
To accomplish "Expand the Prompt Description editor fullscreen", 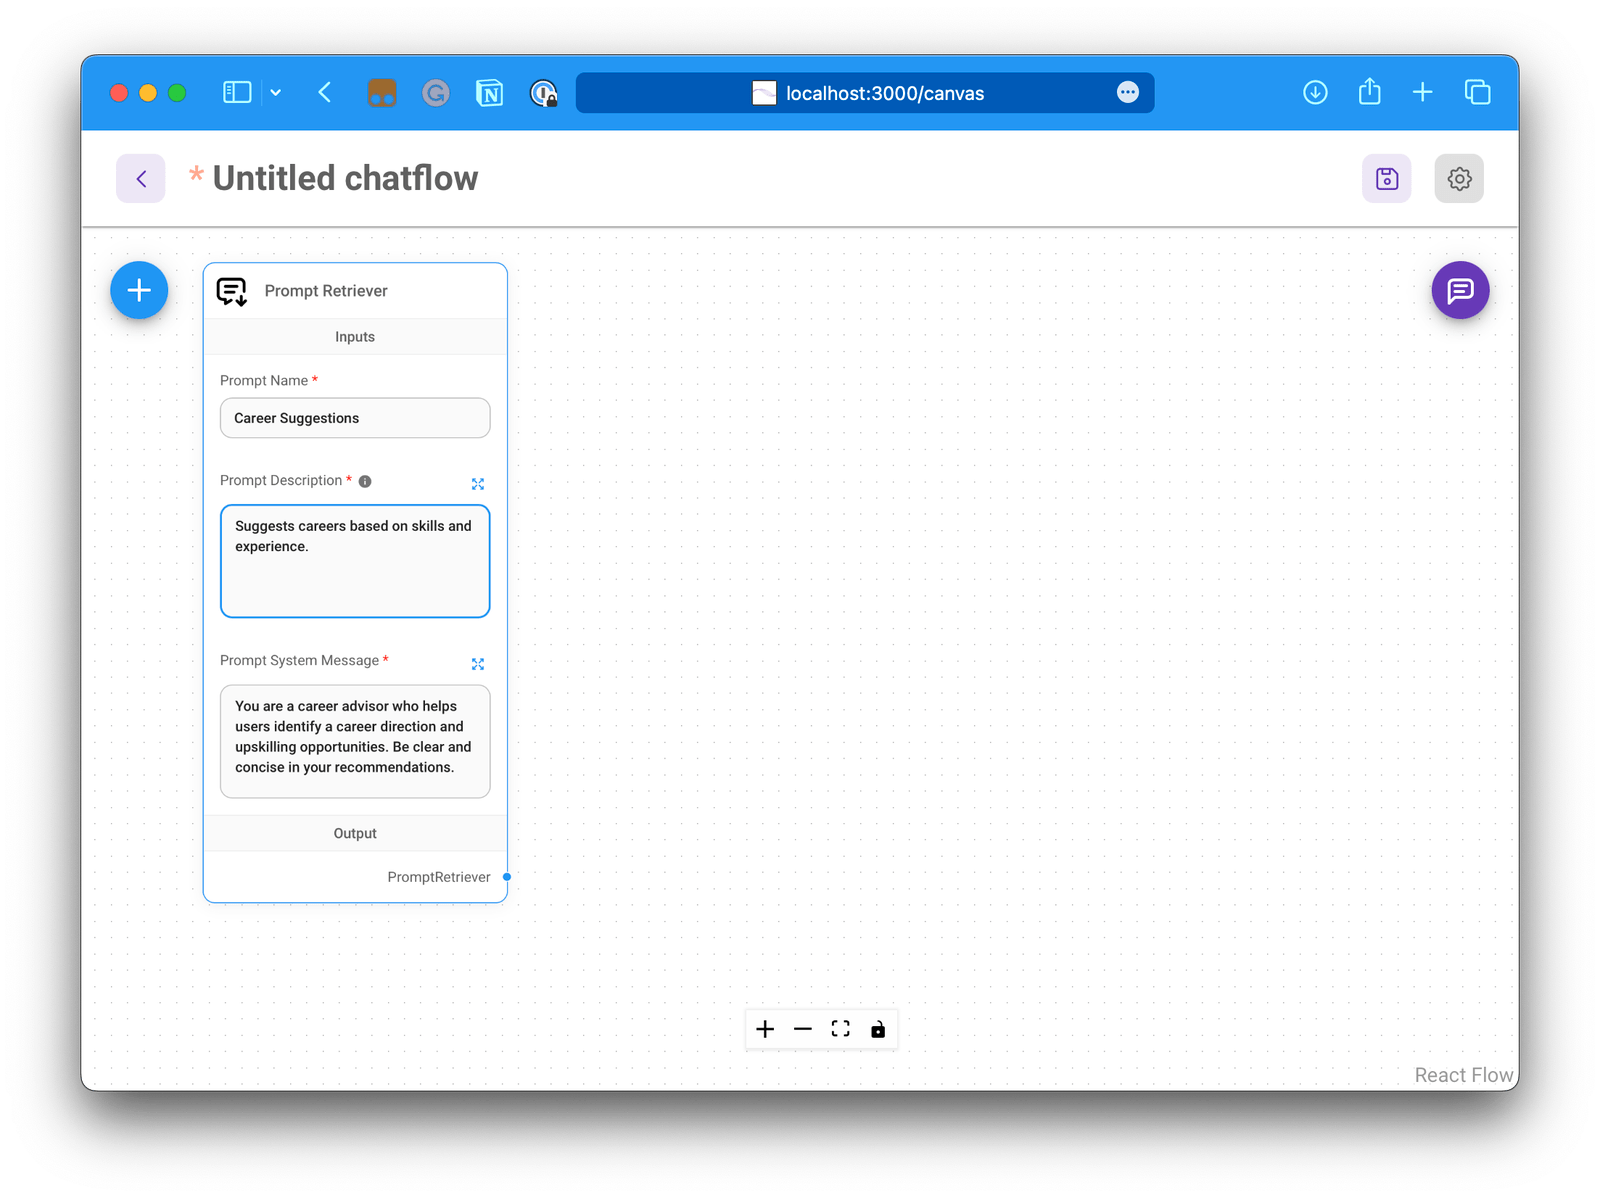I will click(478, 483).
